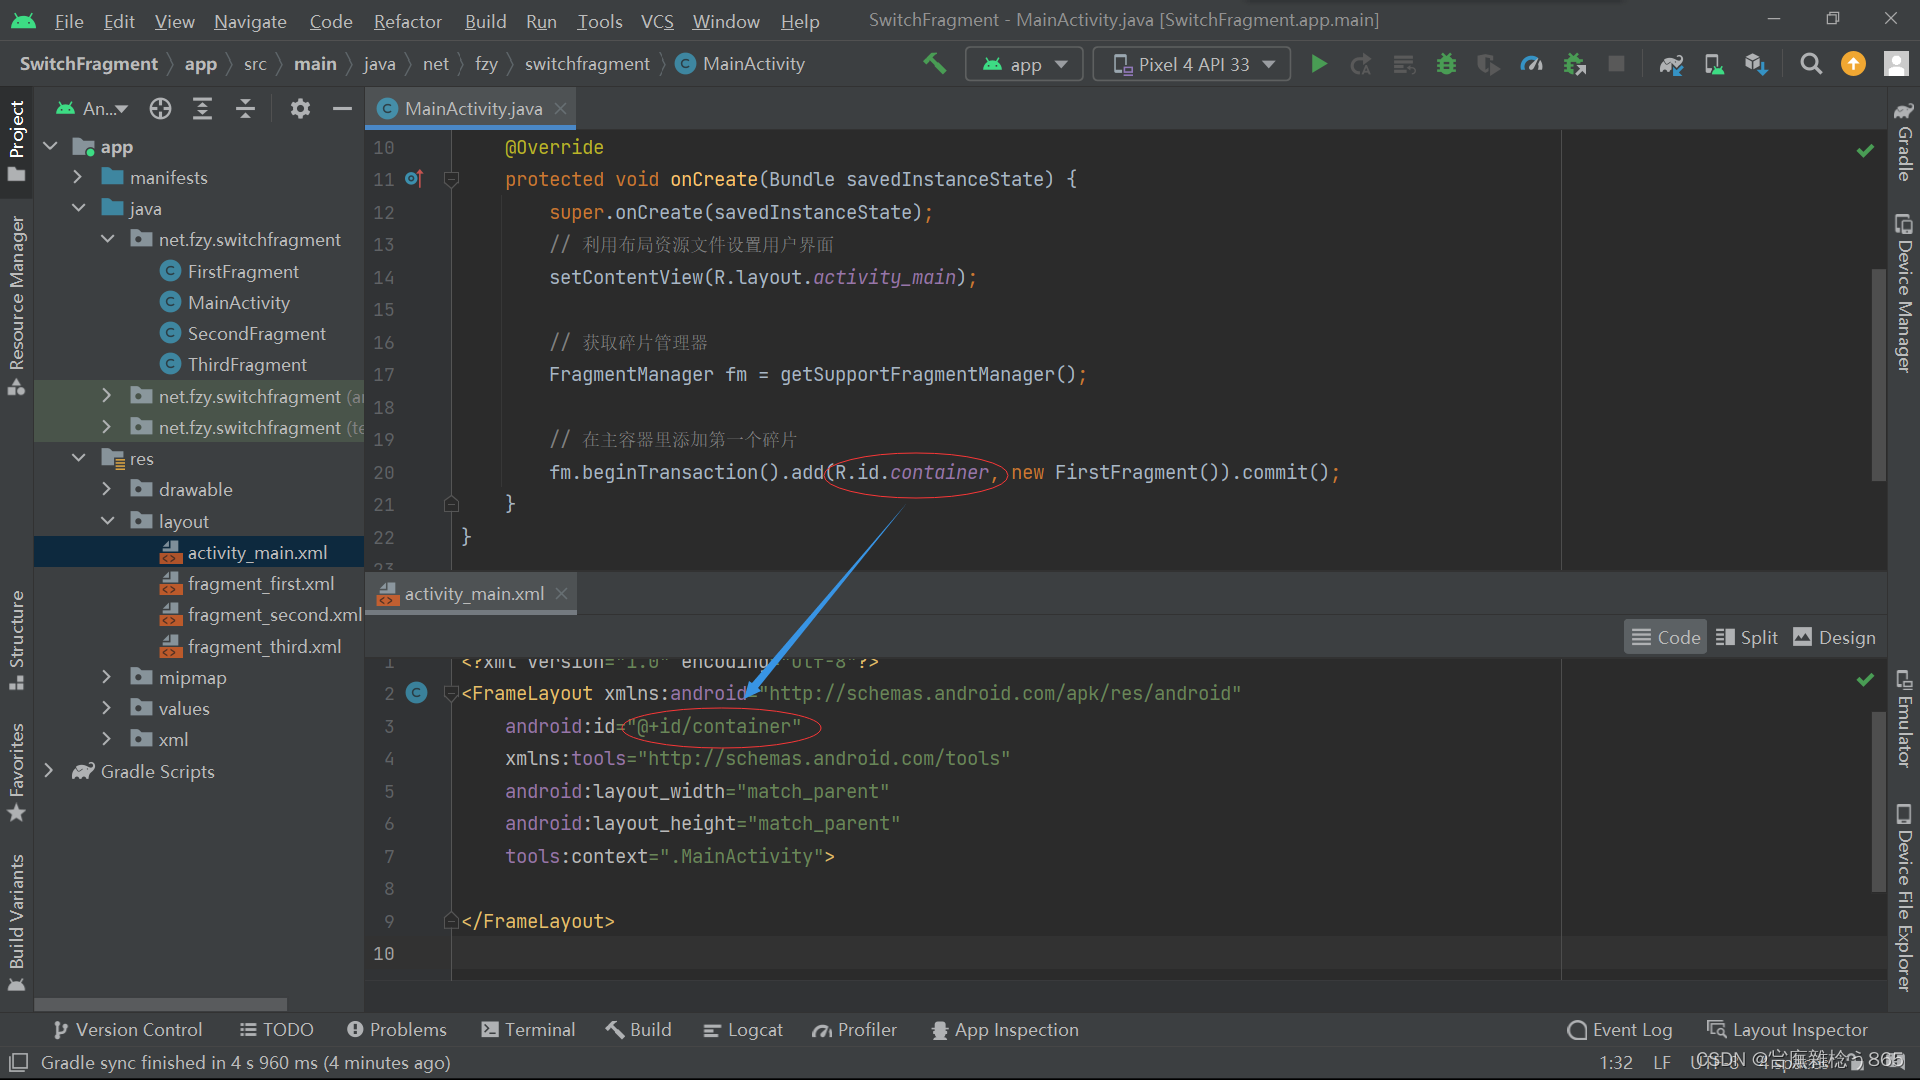
Task: Start debugging with the bug icon
Action: point(1446,64)
